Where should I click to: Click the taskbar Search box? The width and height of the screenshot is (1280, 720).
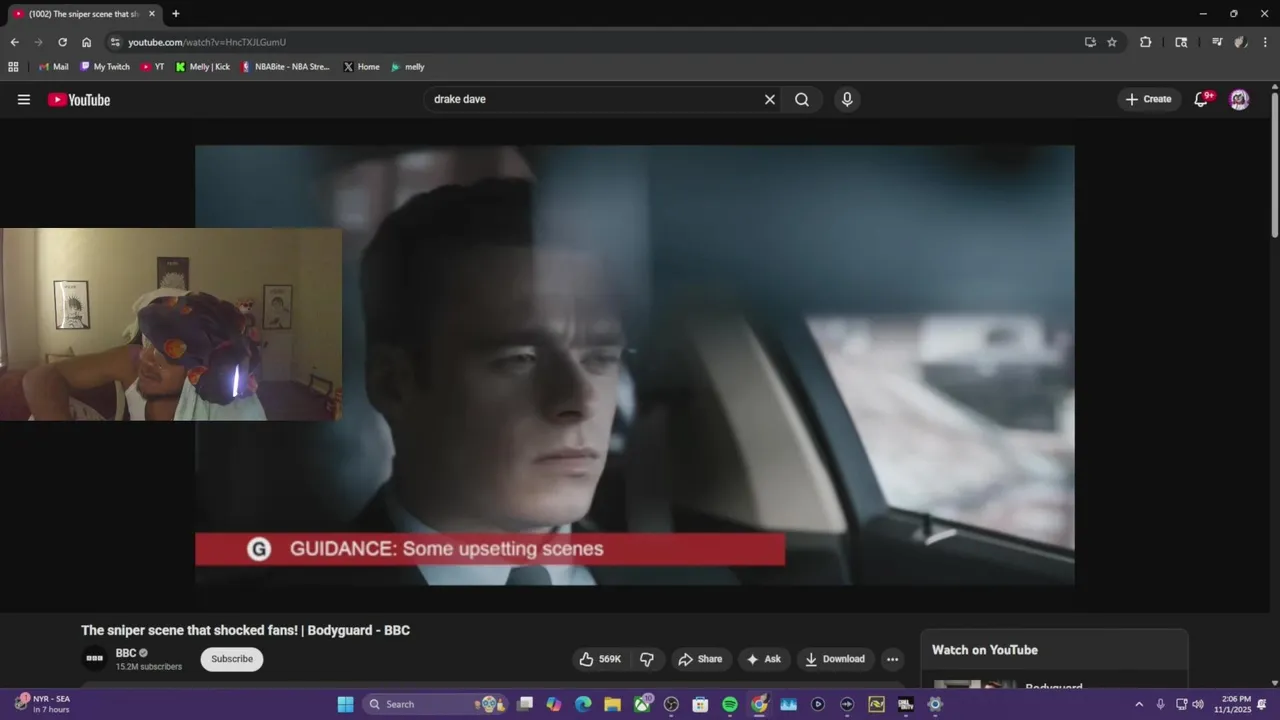[x=434, y=704]
